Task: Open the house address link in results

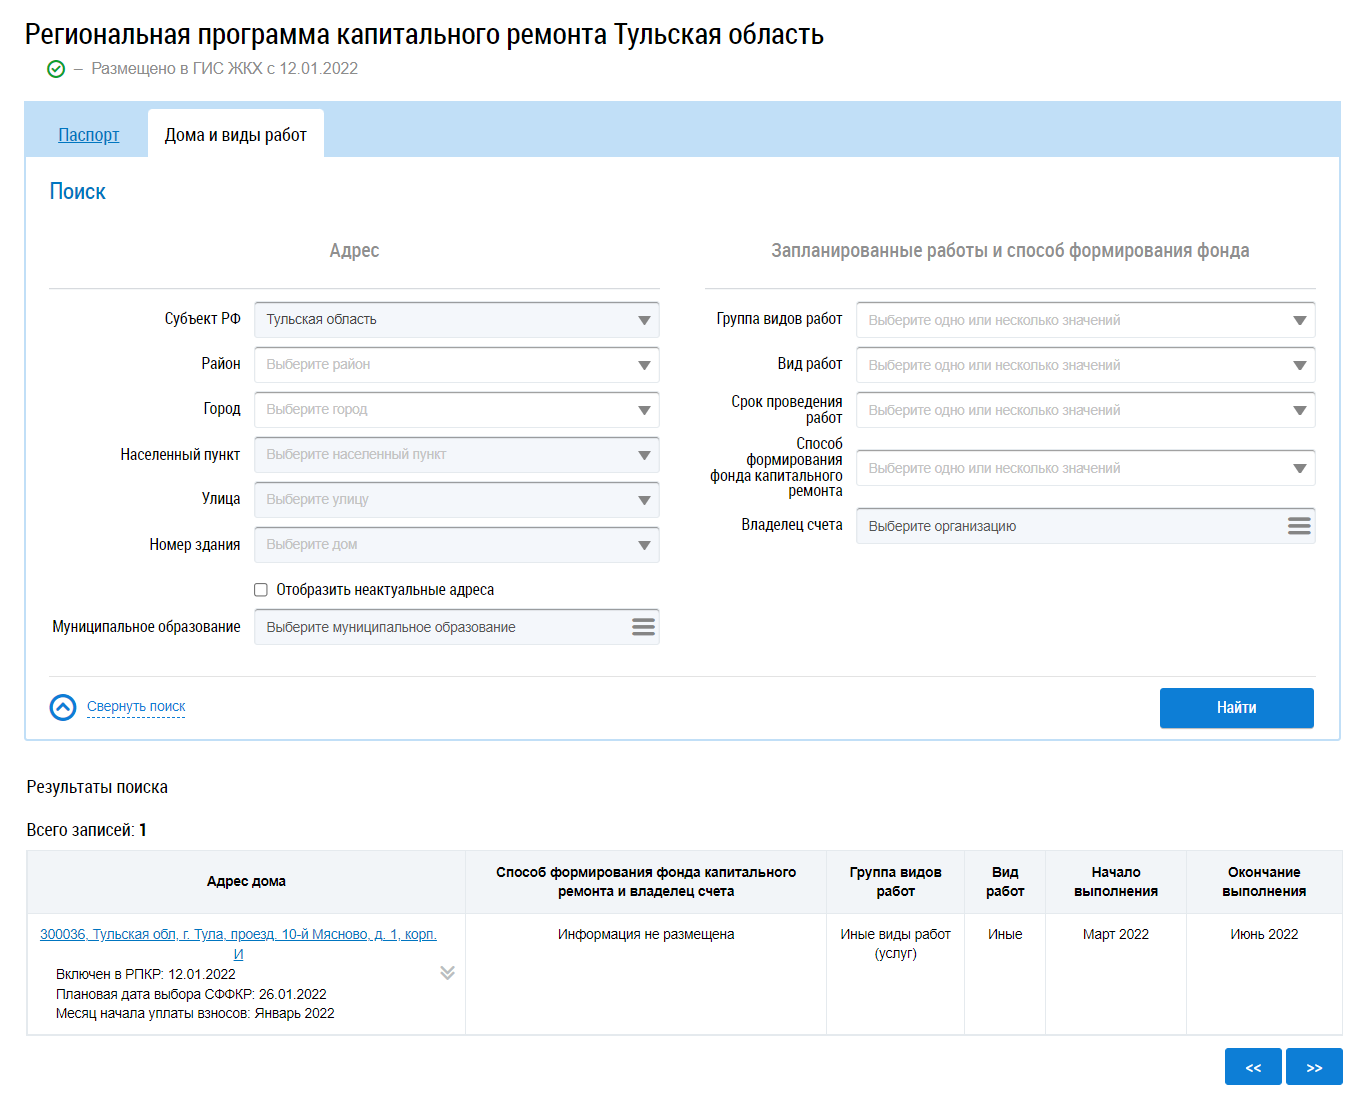Action: (238, 935)
